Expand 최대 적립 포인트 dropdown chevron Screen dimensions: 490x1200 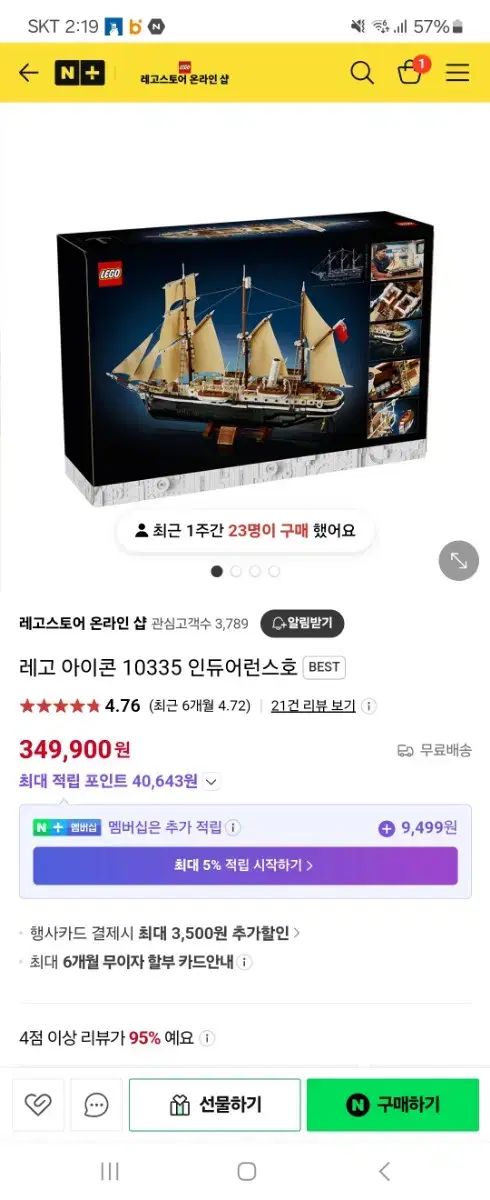[211, 782]
